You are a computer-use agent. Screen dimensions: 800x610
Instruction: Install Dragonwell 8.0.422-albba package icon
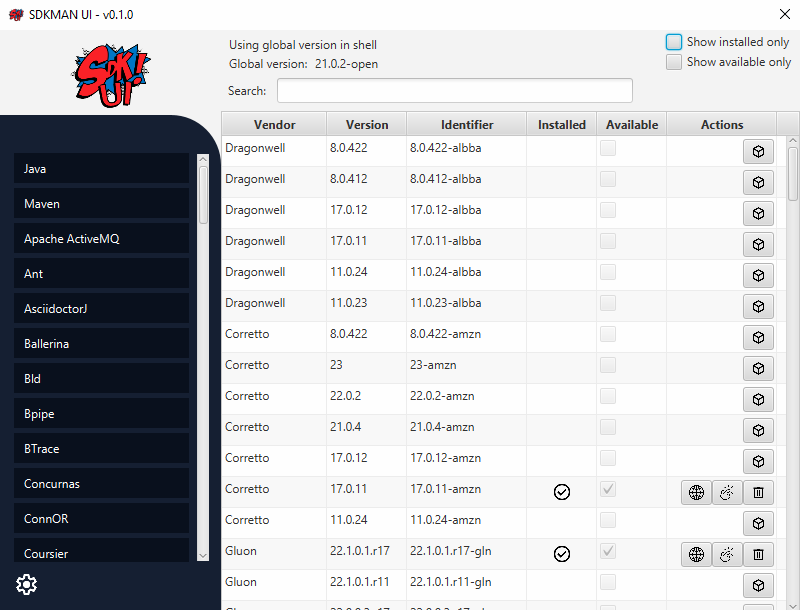[x=758, y=151]
